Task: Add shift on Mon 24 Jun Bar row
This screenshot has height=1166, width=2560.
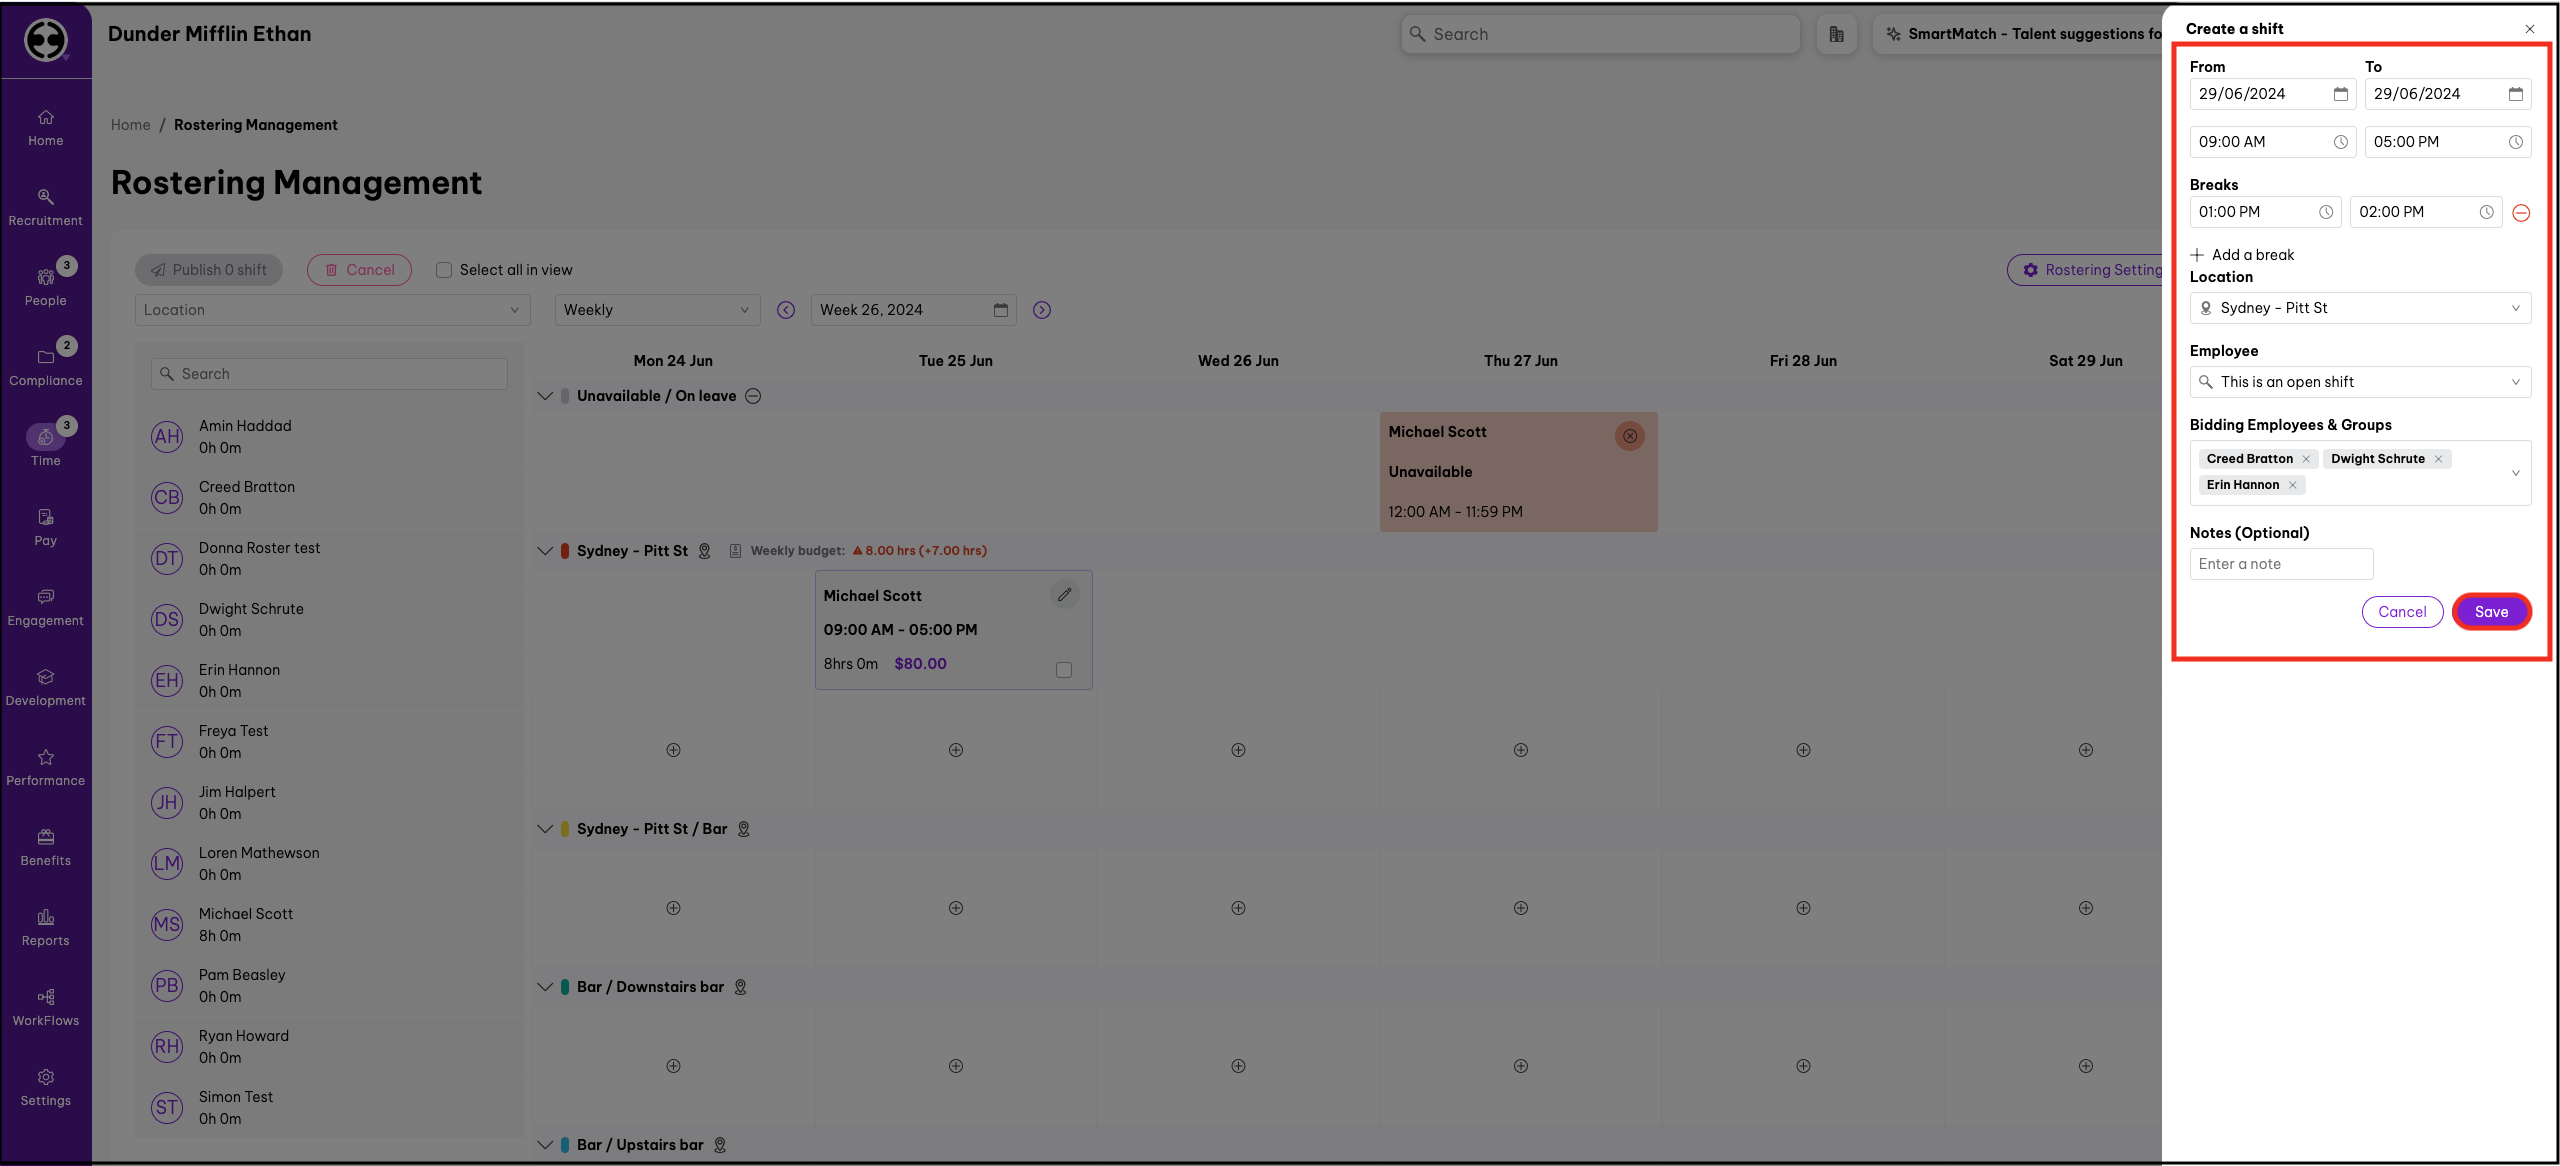Action: [x=673, y=908]
